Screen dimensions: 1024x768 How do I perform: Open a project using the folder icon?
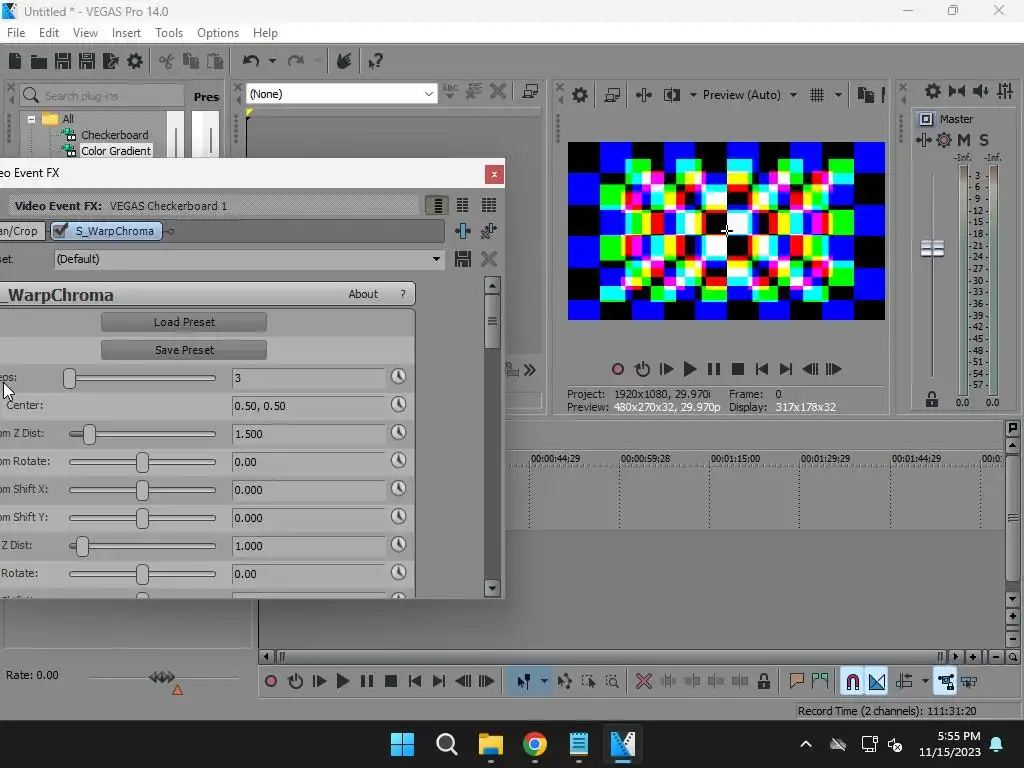(x=39, y=61)
